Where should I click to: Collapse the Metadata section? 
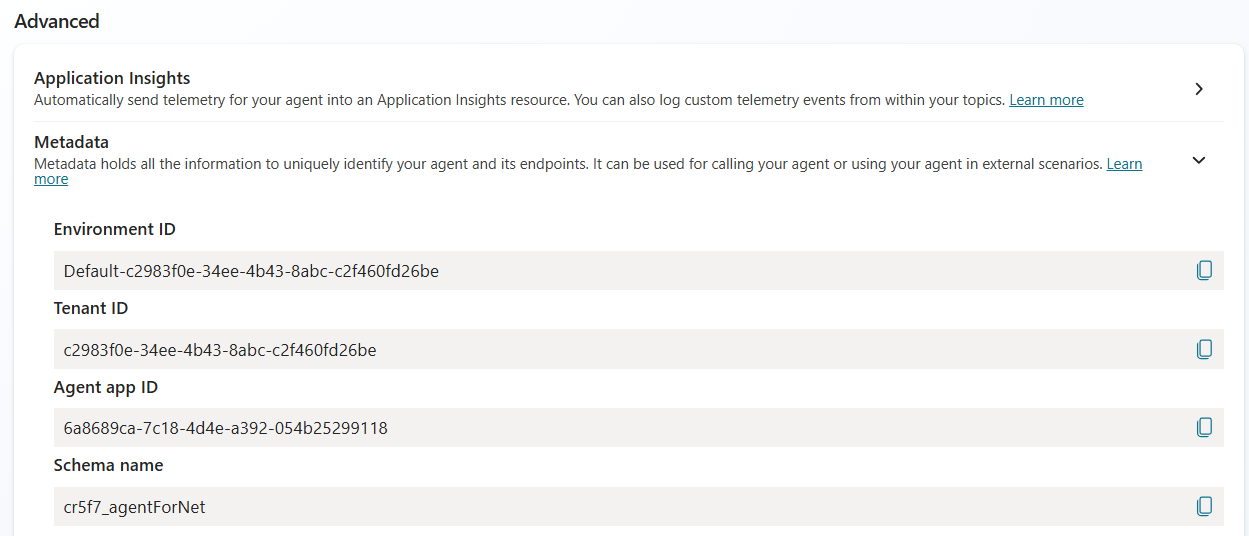click(1199, 160)
